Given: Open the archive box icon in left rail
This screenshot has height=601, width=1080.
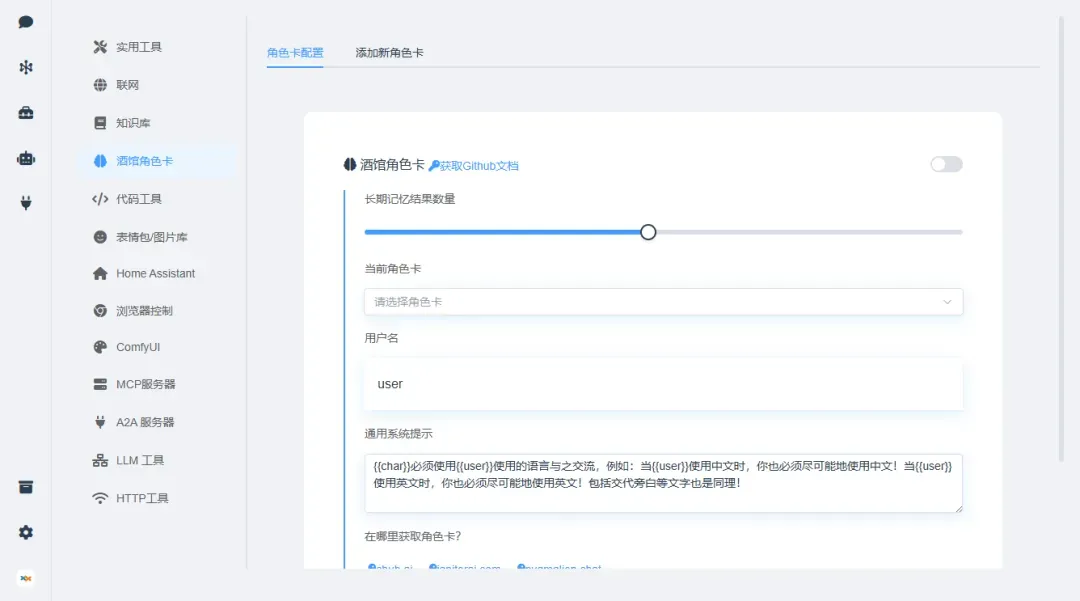Looking at the screenshot, I should [26, 487].
